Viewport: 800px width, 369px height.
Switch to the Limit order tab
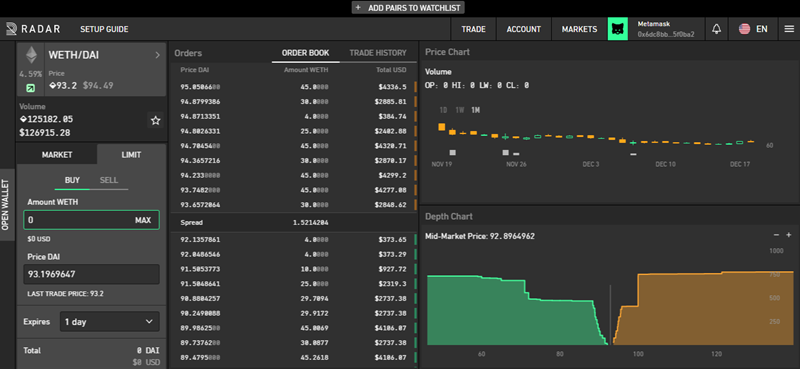(x=131, y=155)
